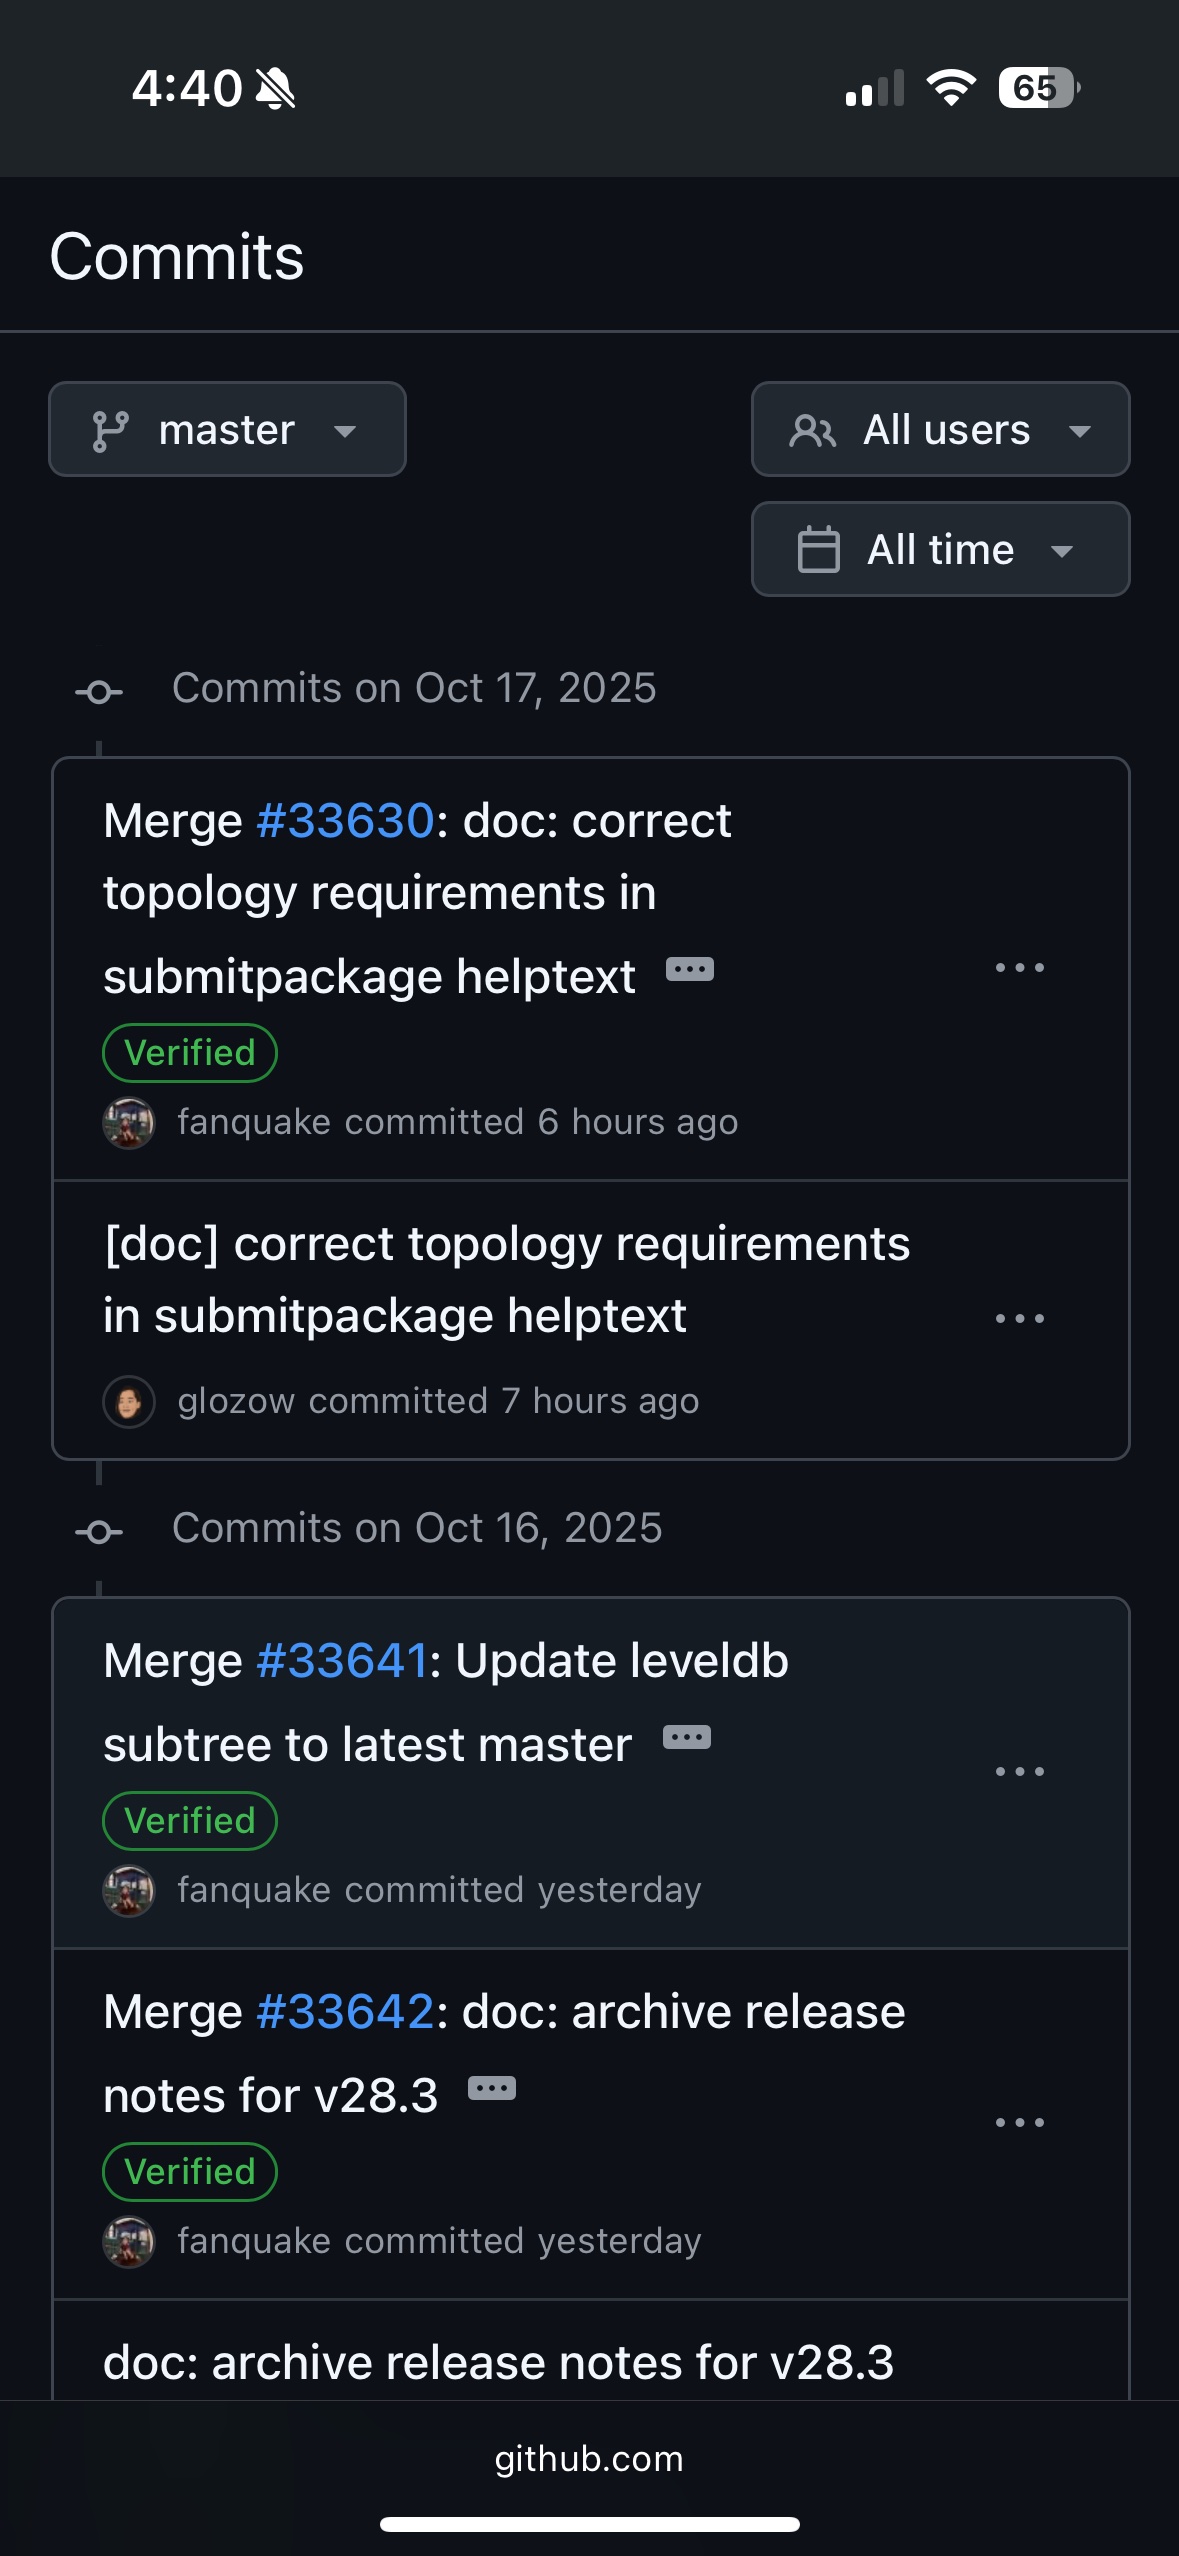The image size is (1179, 2556).
Task: Open pull request #33642 link
Action: pyautogui.click(x=345, y=2013)
